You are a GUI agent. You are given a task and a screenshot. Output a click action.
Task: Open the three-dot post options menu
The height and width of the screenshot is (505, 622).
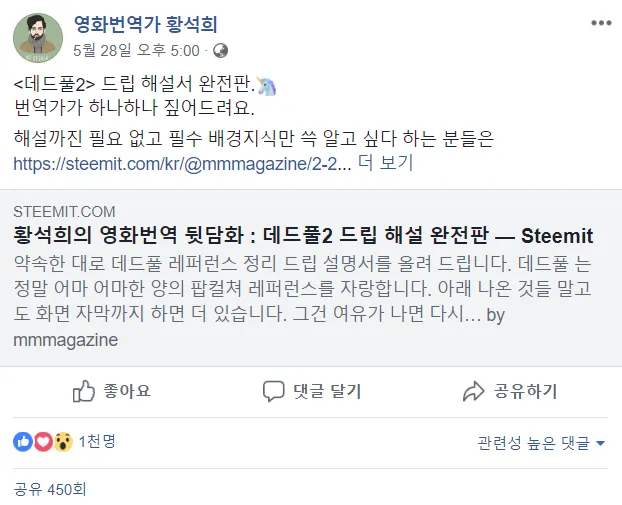tap(600, 22)
